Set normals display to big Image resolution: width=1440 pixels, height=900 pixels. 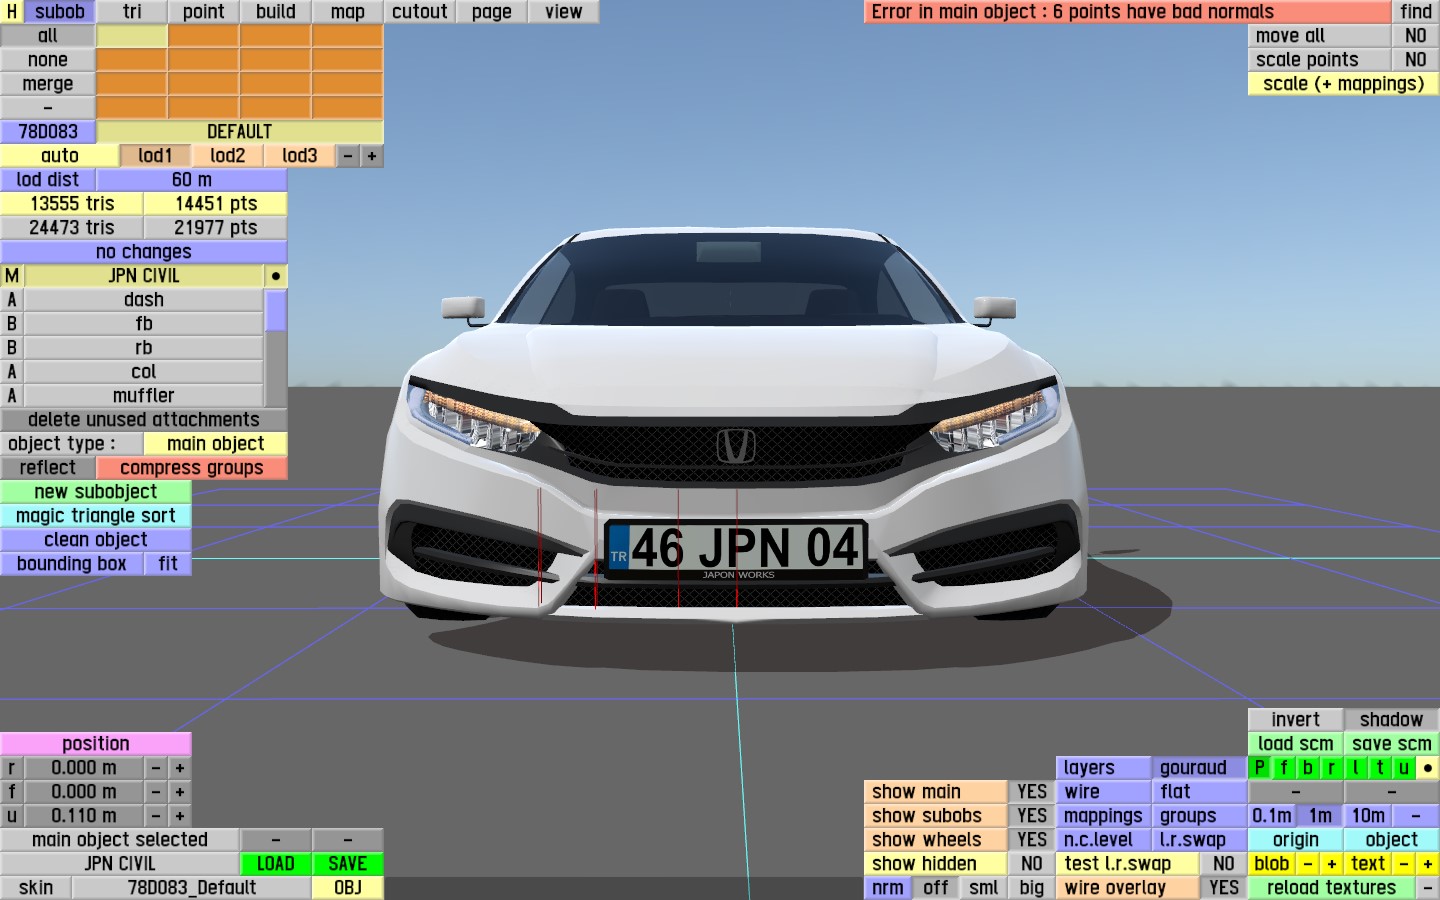tap(1032, 888)
